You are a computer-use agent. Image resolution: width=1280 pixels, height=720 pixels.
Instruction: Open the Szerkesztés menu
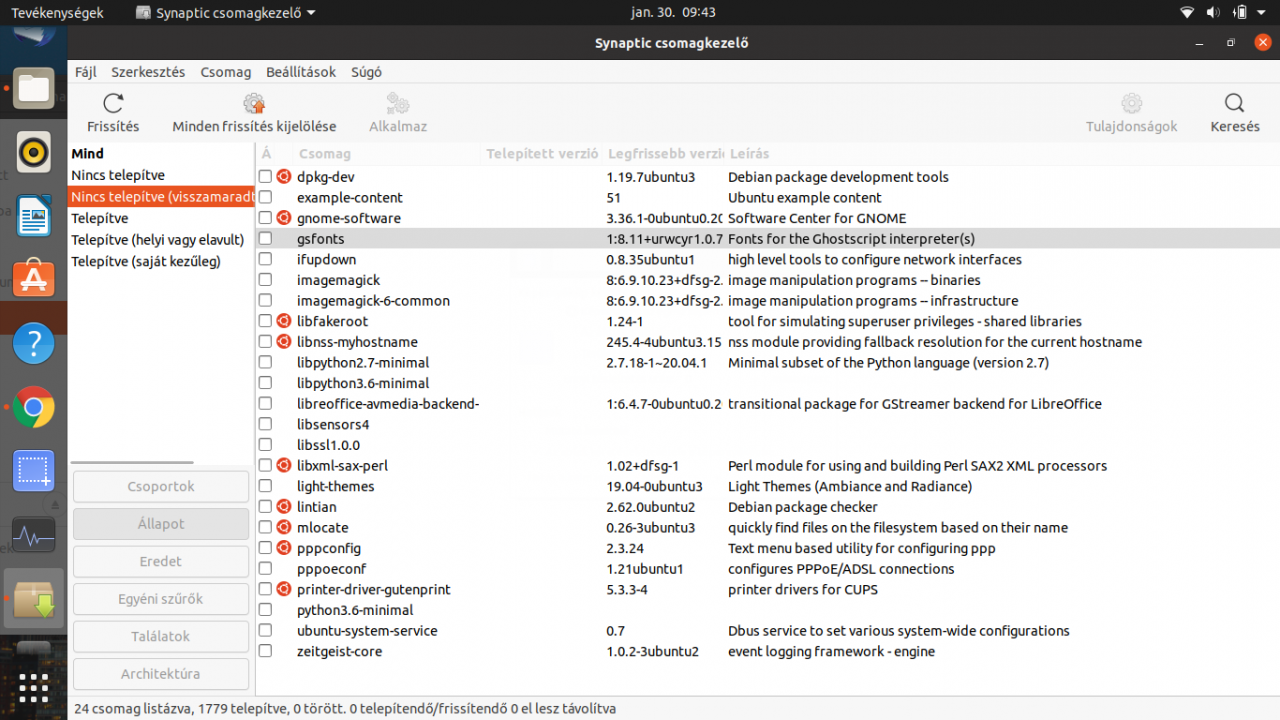tap(148, 72)
